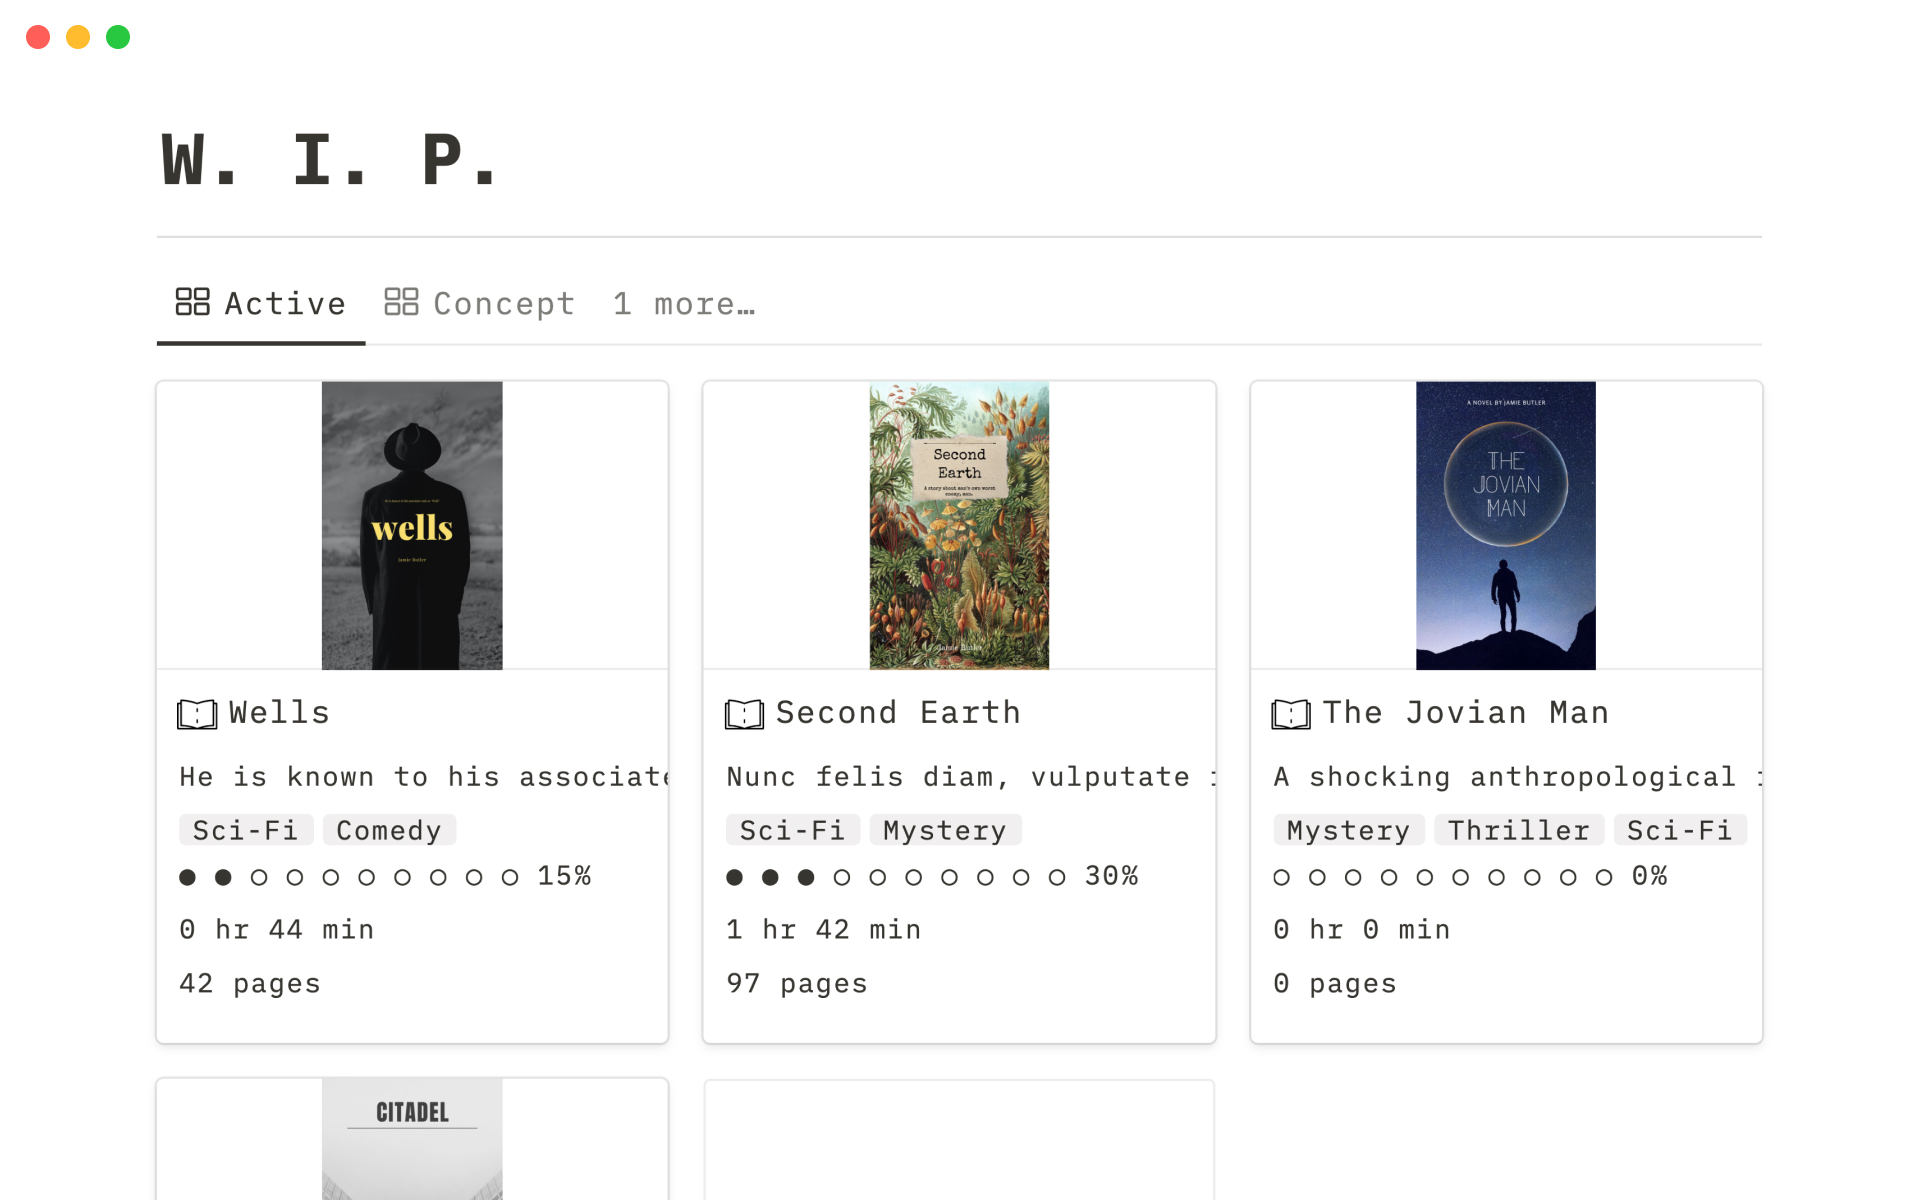The image size is (1920, 1200).
Task: Open the Second Earth title link
Action: pyautogui.click(x=898, y=713)
